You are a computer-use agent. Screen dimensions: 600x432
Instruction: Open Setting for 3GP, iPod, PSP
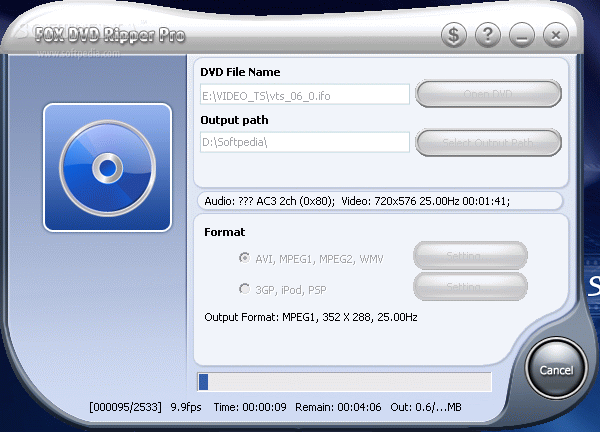[x=470, y=287]
